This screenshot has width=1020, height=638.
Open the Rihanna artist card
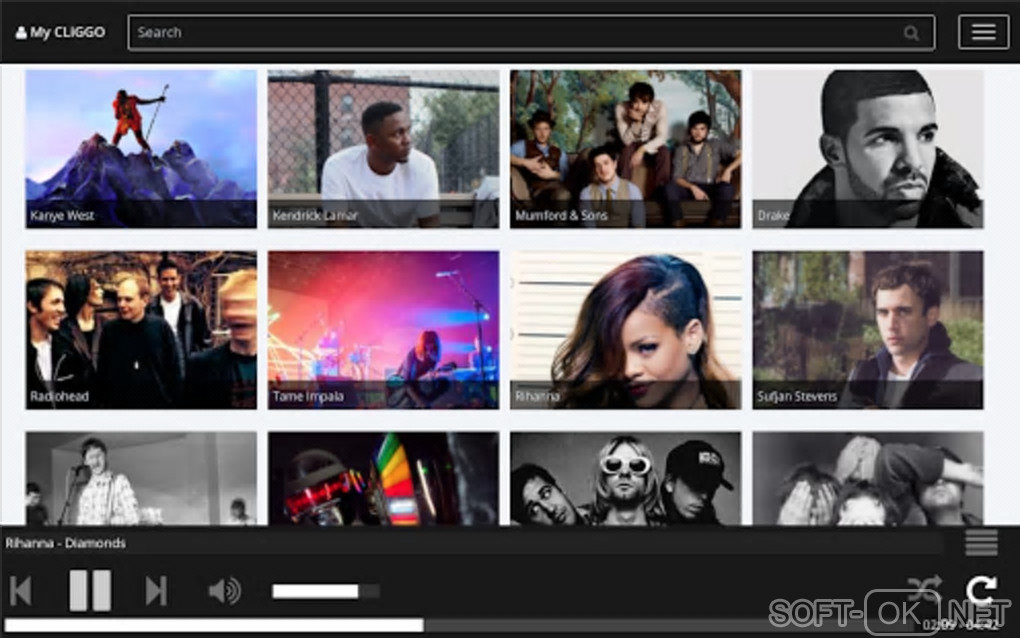(625, 330)
